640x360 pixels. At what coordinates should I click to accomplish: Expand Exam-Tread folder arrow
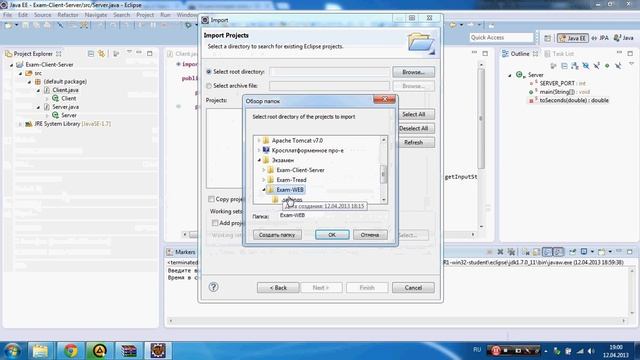coord(263,180)
